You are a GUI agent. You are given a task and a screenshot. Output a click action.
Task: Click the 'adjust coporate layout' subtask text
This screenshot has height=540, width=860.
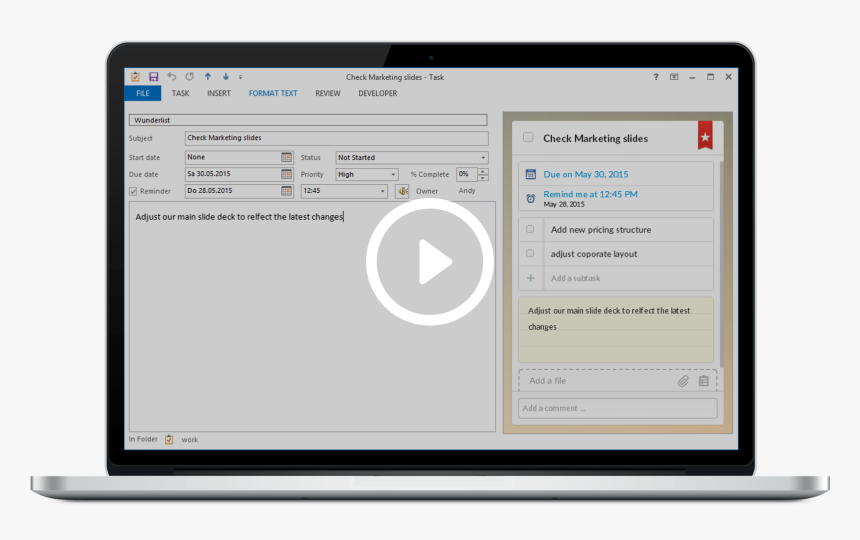click(594, 254)
